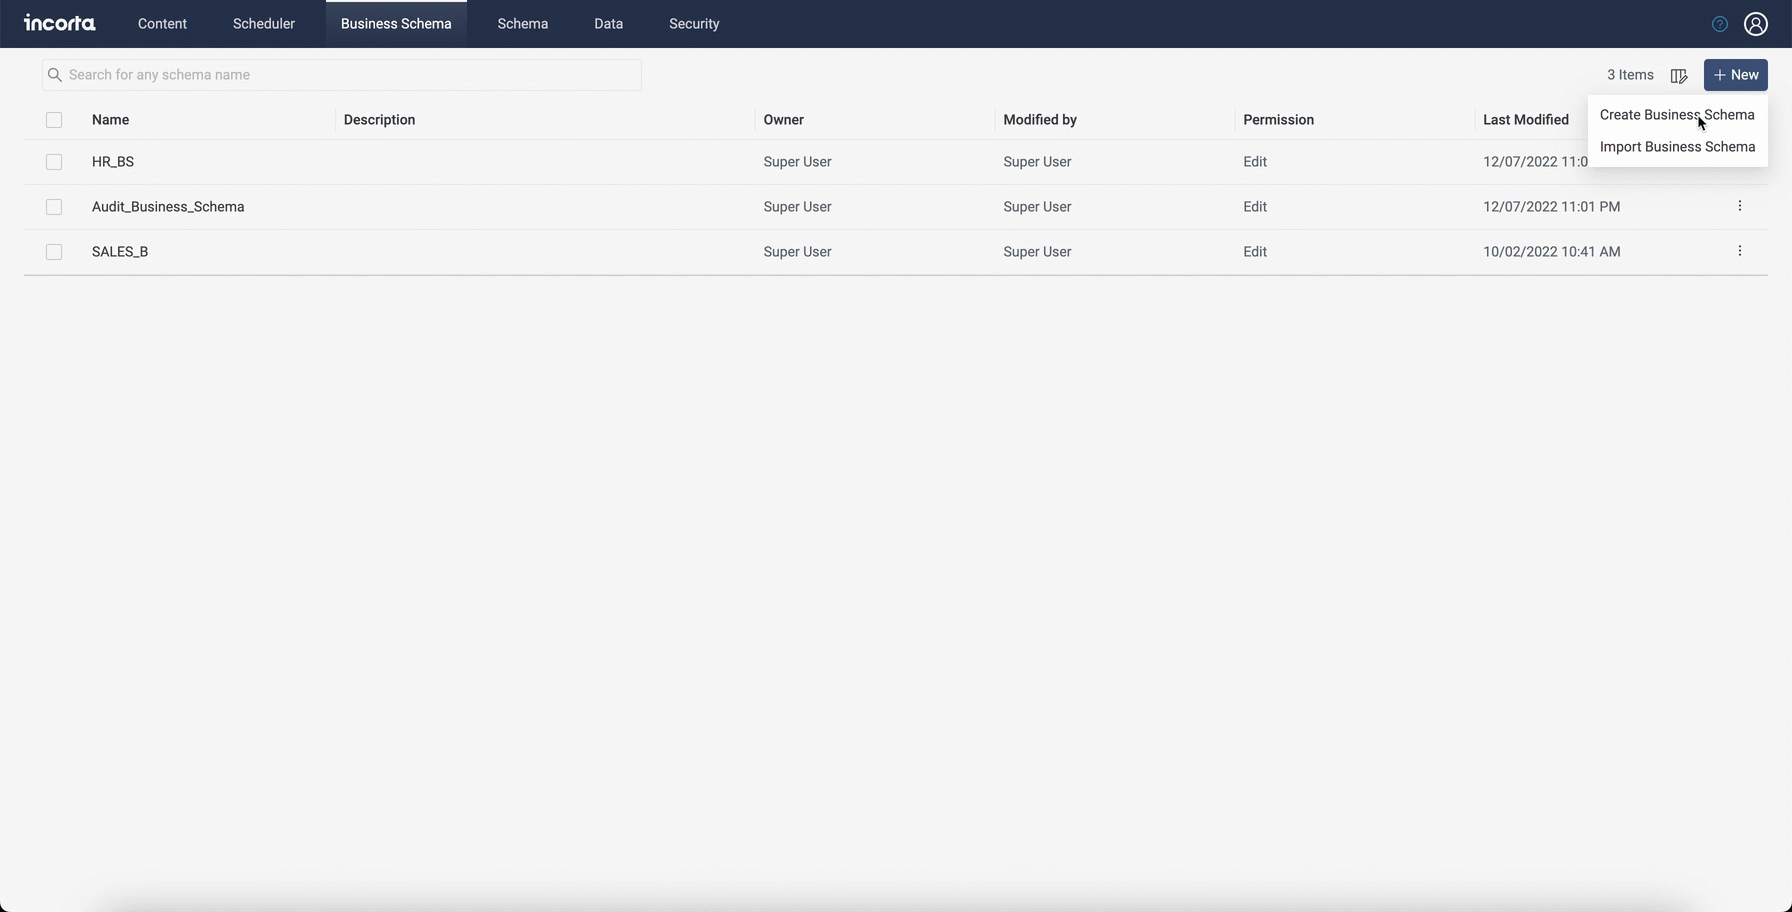
Task: Click the 3 Items count label
Action: pos(1630,75)
